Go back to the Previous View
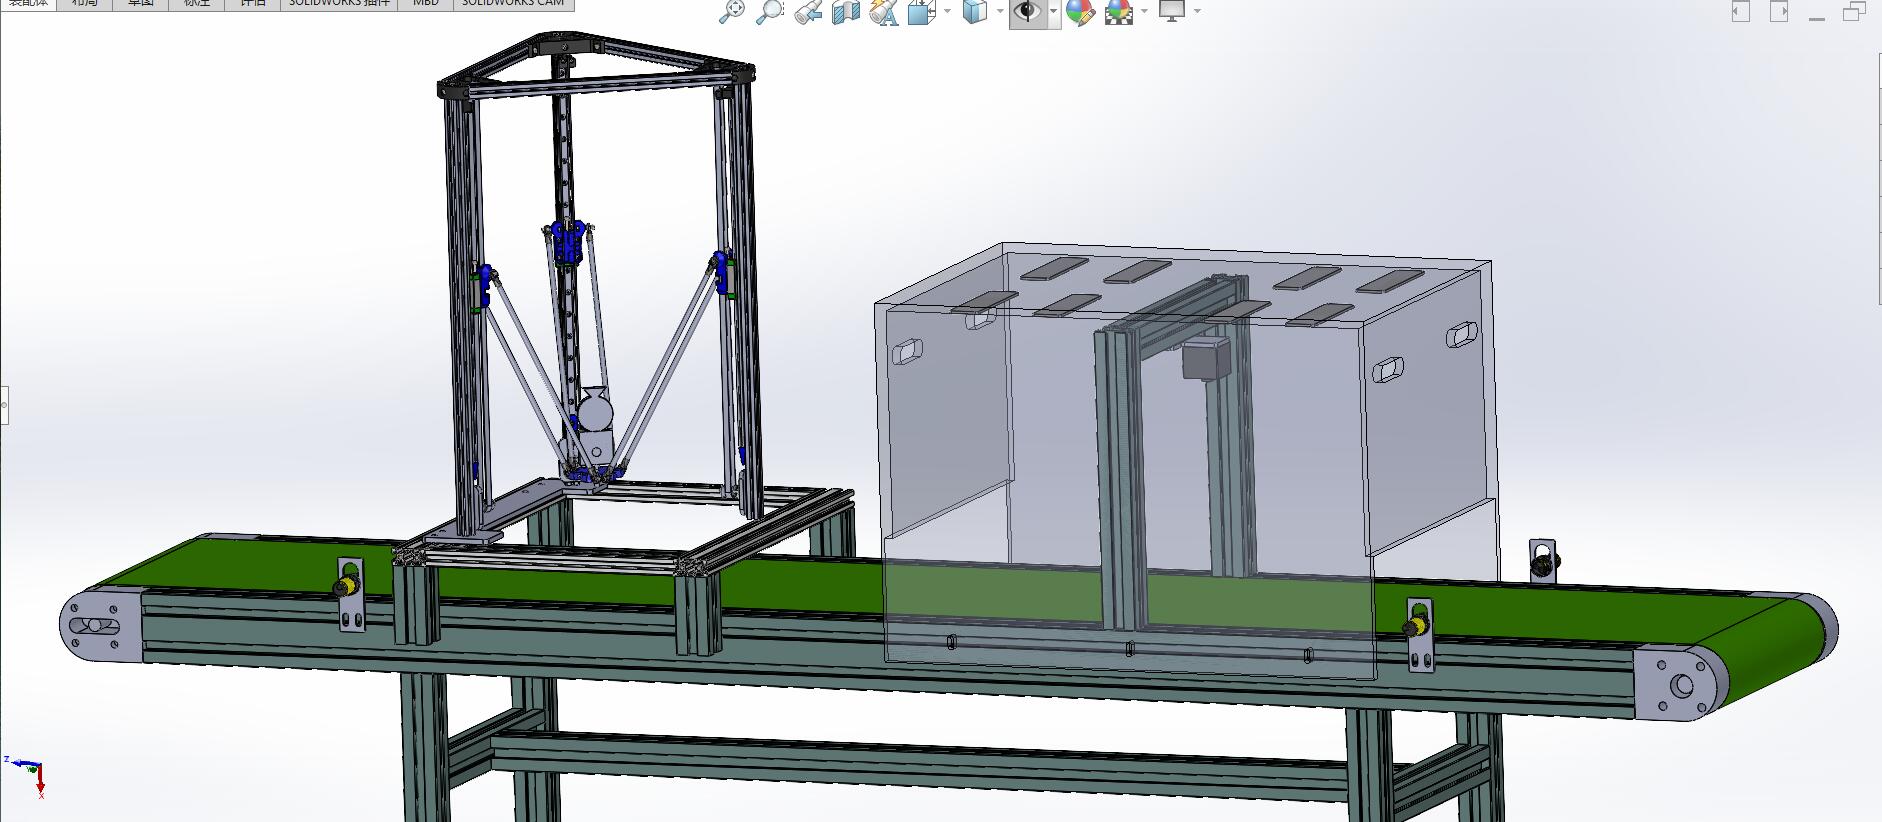The height and width of the screenshot is (822, 1882). pos(808,12)
